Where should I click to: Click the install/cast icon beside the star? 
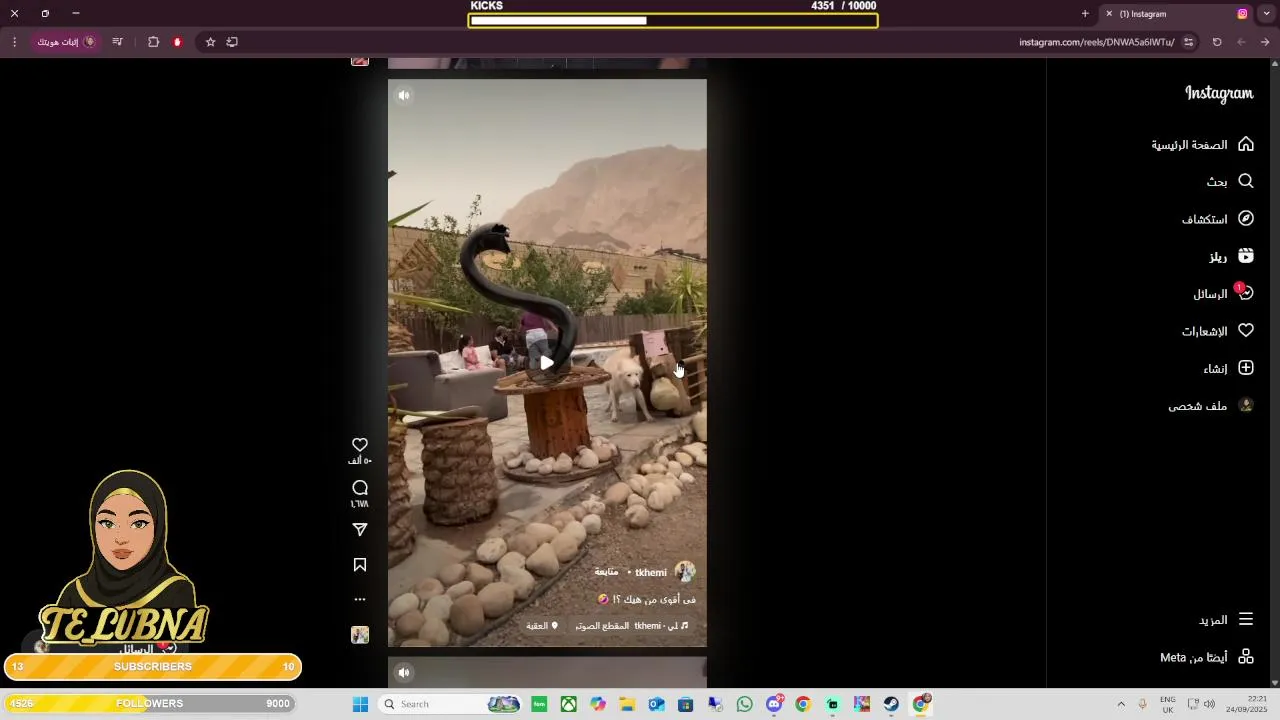coord(232,42)
